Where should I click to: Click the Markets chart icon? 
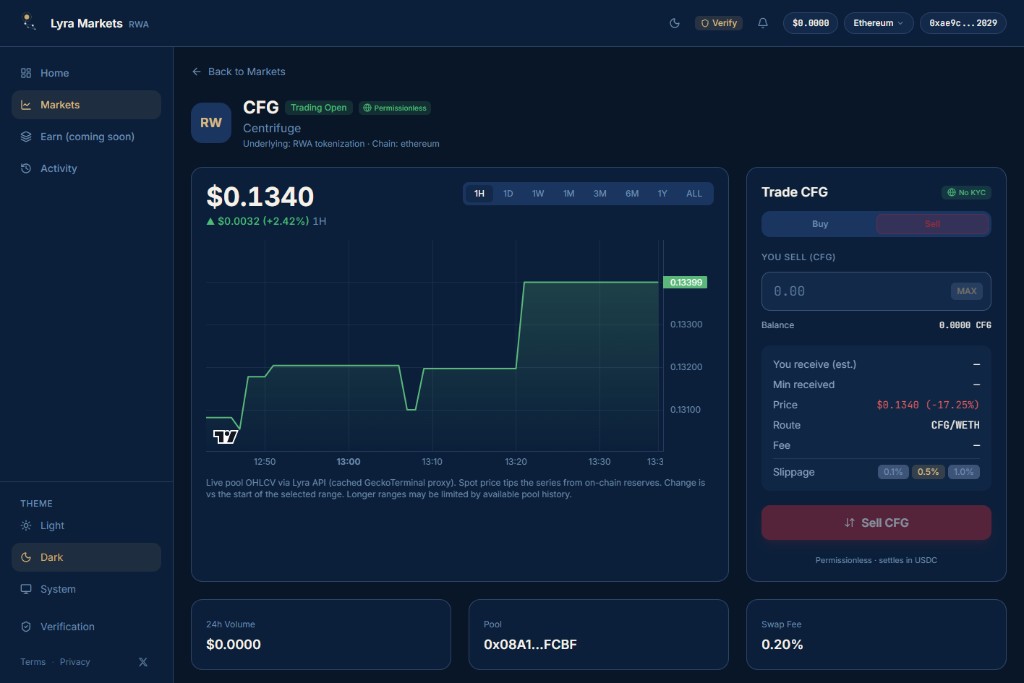tap(26, 104)
